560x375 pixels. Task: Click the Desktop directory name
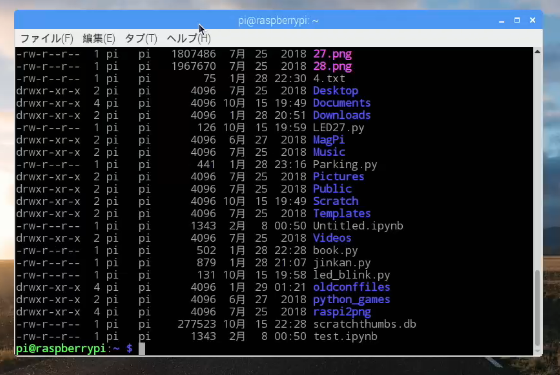pyautogui.click(x=336, y=91)
